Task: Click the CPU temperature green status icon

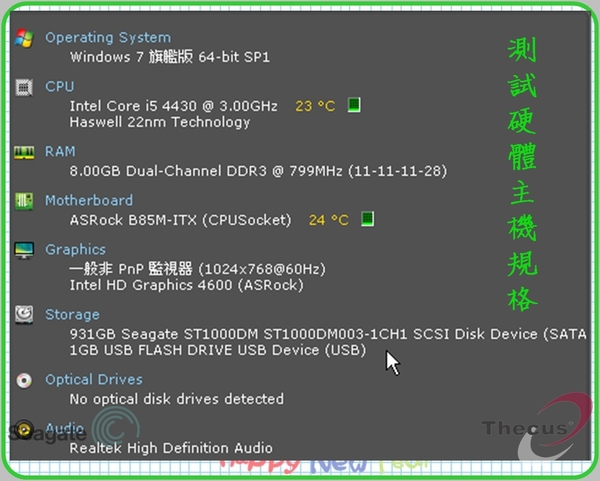Action: point(354,105)
